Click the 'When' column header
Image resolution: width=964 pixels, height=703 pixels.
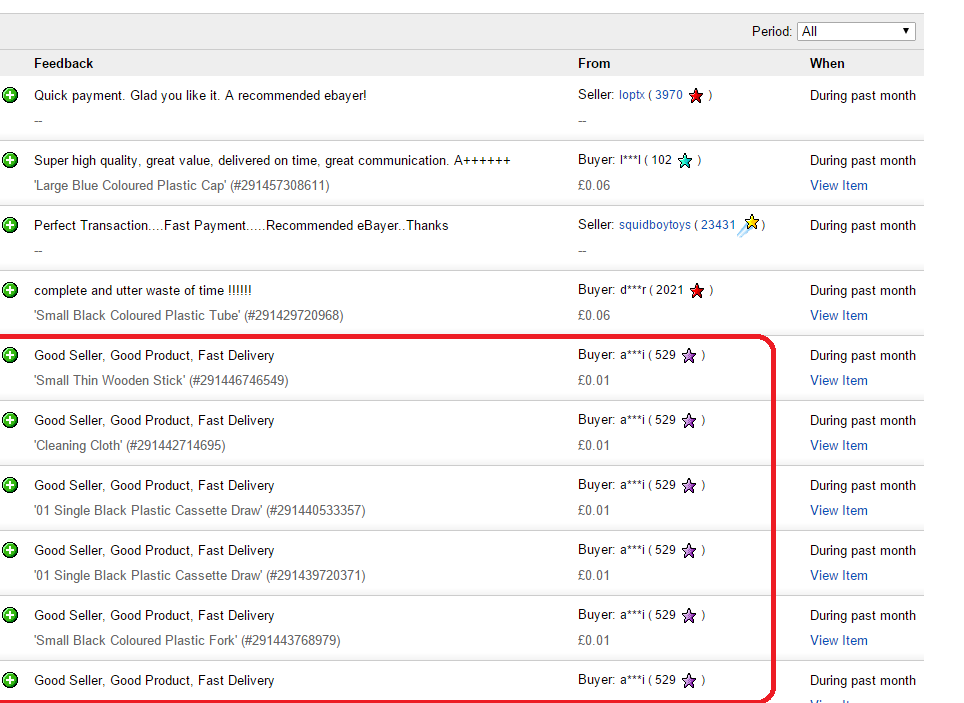coord(826,63)
